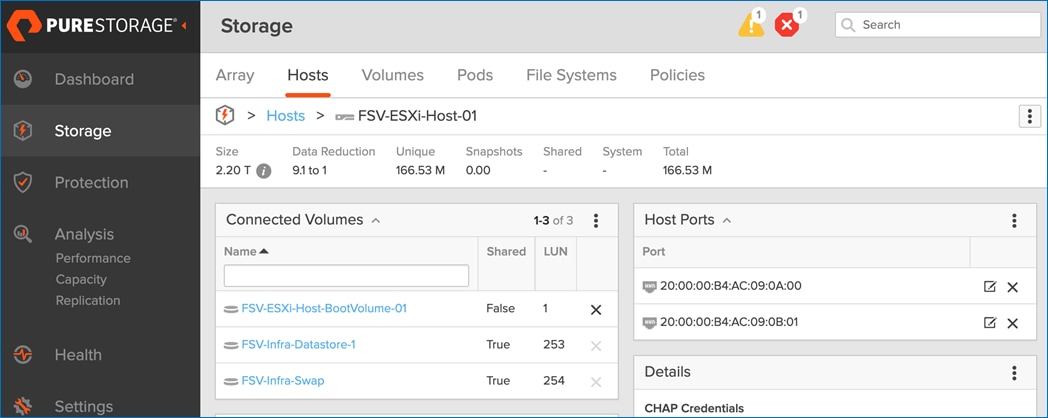
Task: Sort volumes by the Name column
Action: (246, 251)
